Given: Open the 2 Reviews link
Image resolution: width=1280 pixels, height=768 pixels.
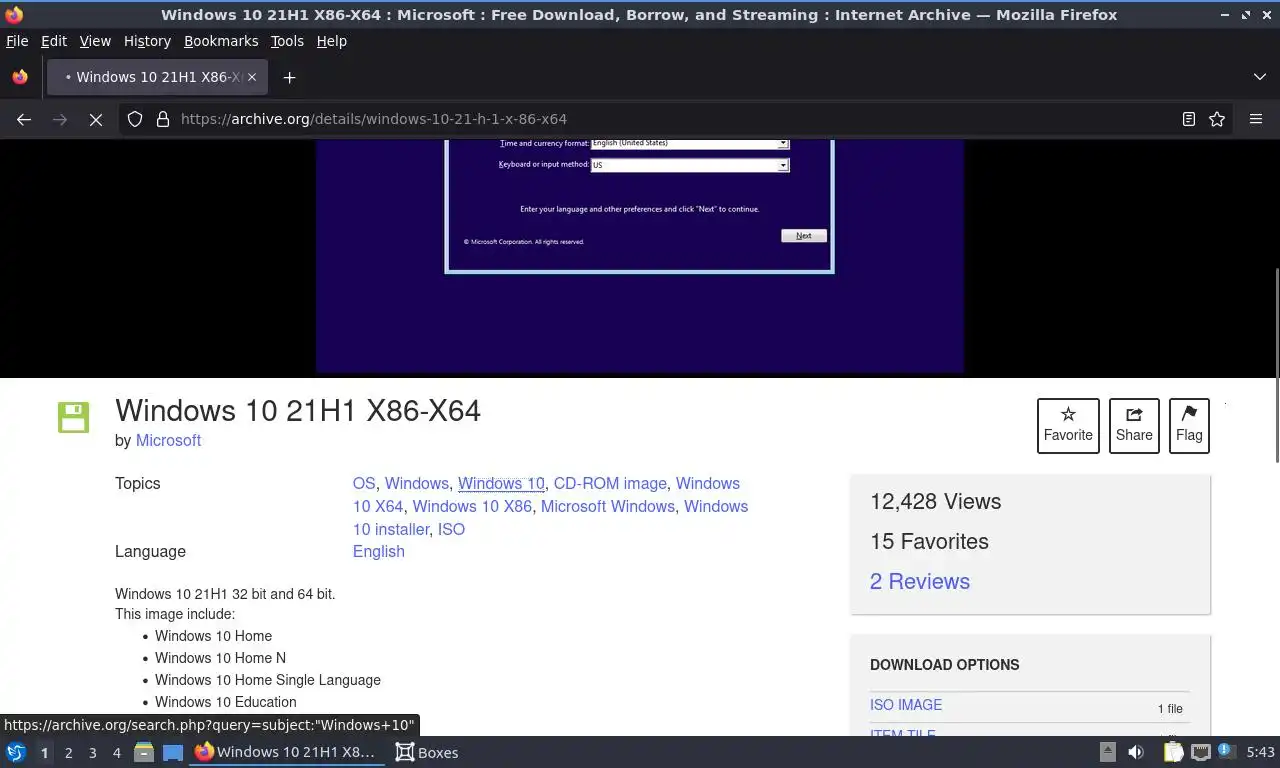Looking at the screenshot, I should click(920, 581).
